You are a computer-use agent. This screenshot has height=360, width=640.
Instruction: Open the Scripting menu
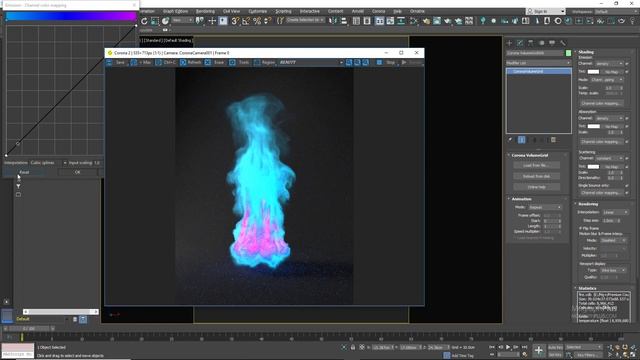coord(283,11)
